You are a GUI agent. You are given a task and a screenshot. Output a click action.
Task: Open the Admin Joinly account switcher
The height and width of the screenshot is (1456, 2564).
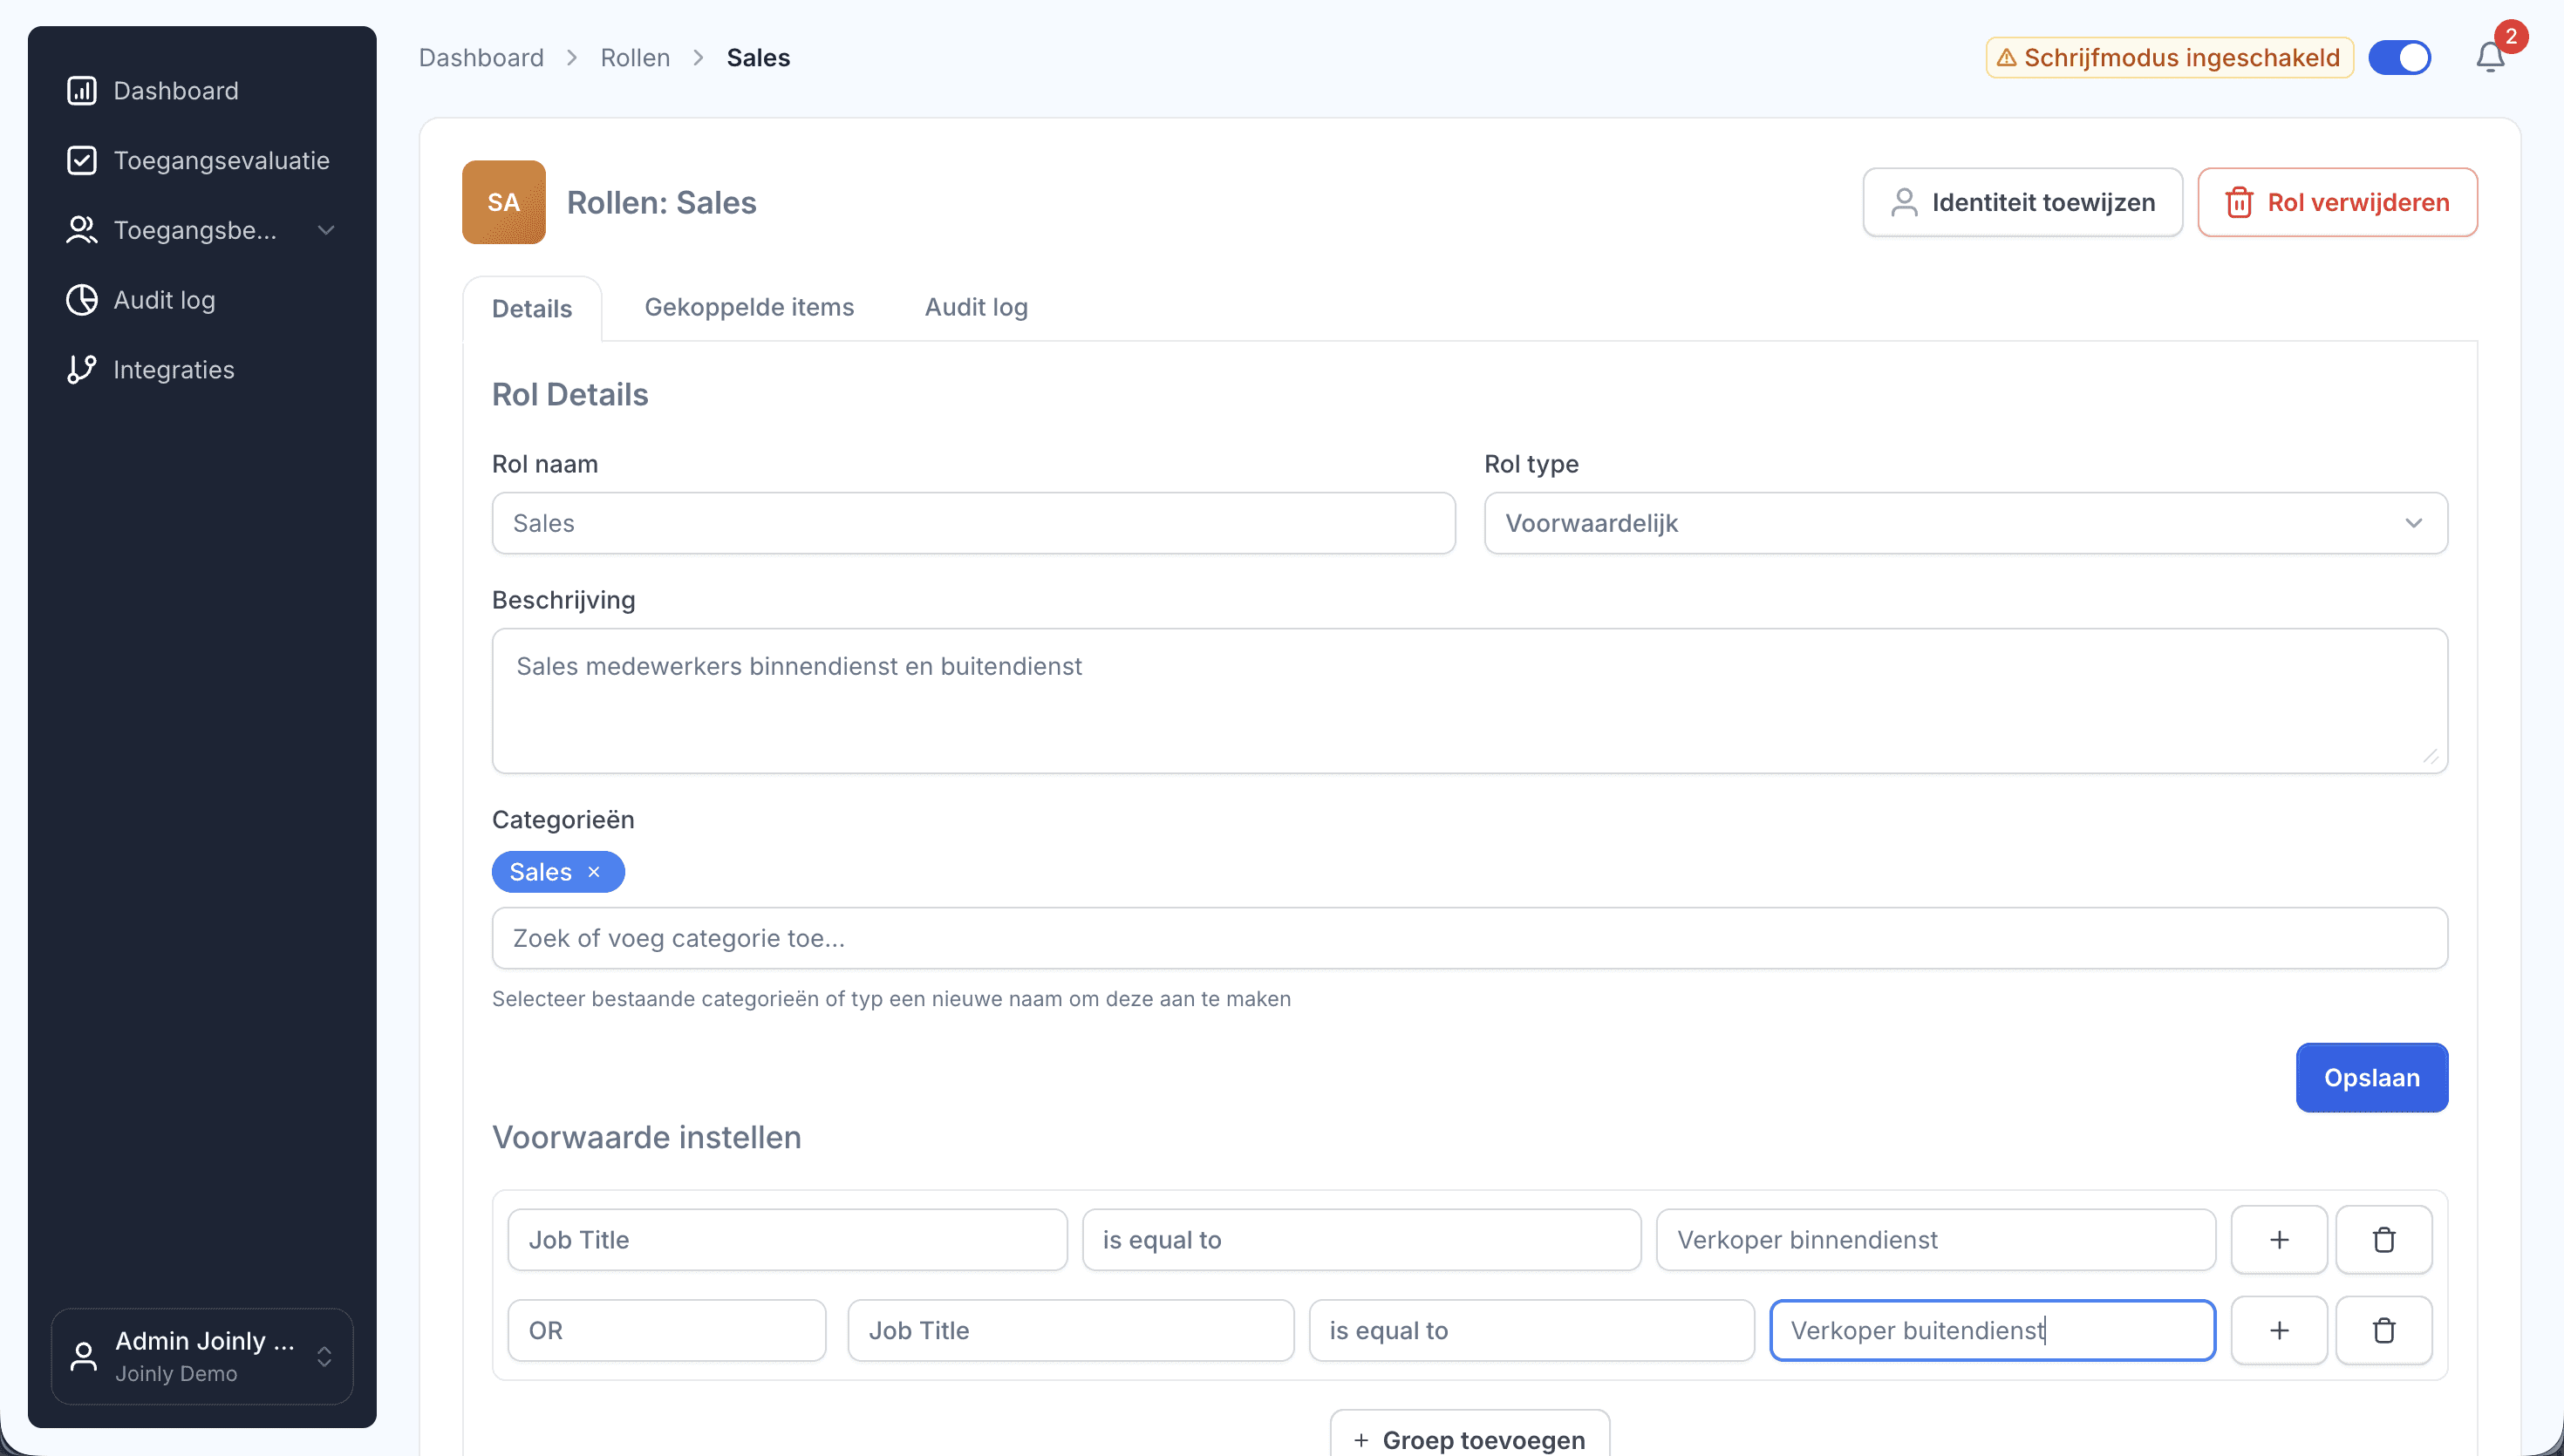pyautogui.click(x=202, y=1356)
